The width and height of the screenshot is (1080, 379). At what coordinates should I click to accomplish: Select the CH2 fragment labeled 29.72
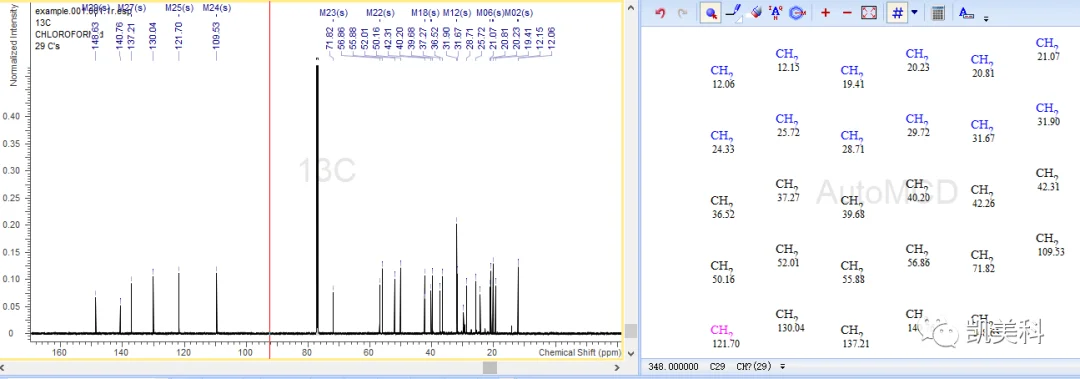(917, 125)
